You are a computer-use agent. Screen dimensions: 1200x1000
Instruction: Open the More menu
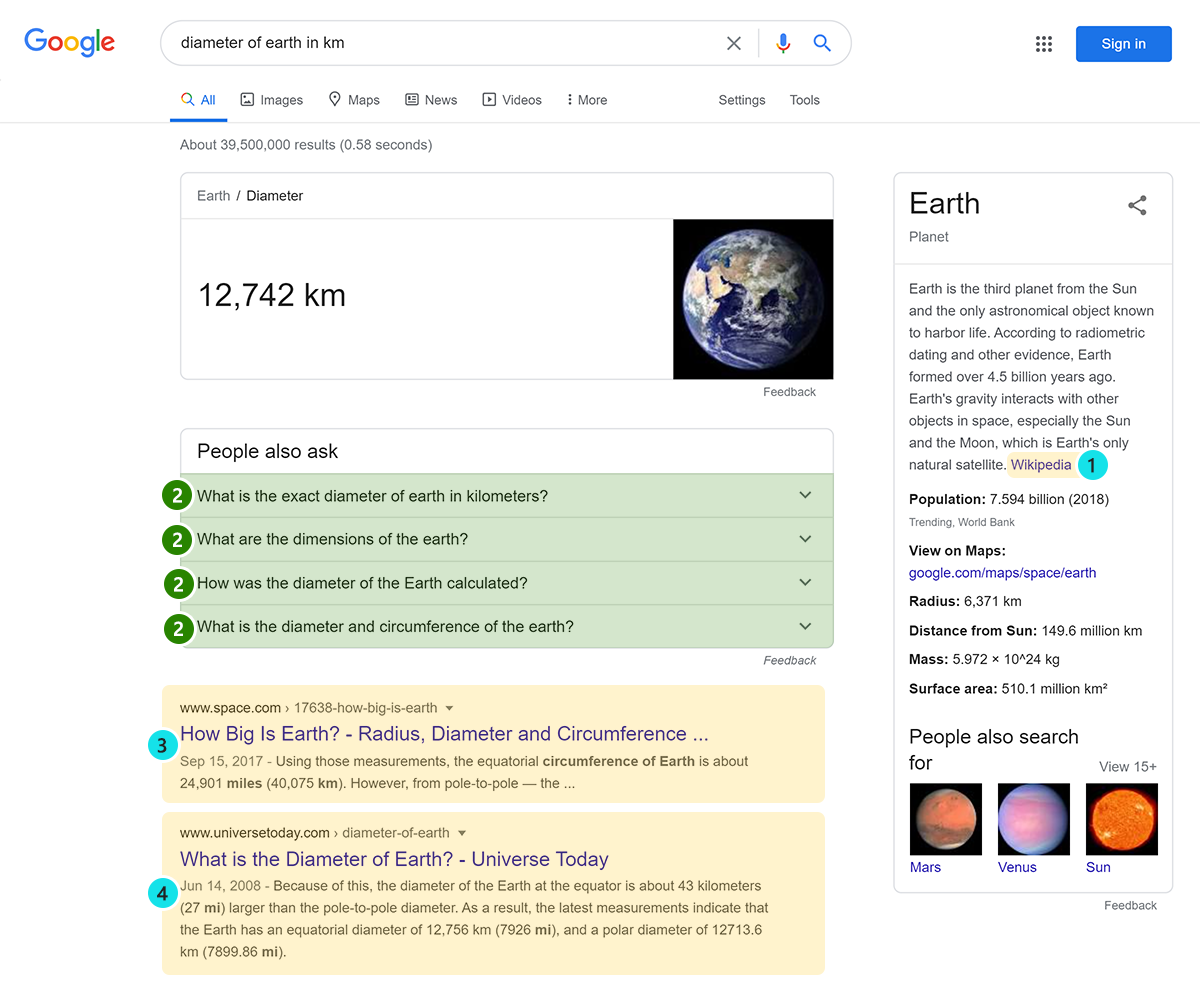coord(586,100)
